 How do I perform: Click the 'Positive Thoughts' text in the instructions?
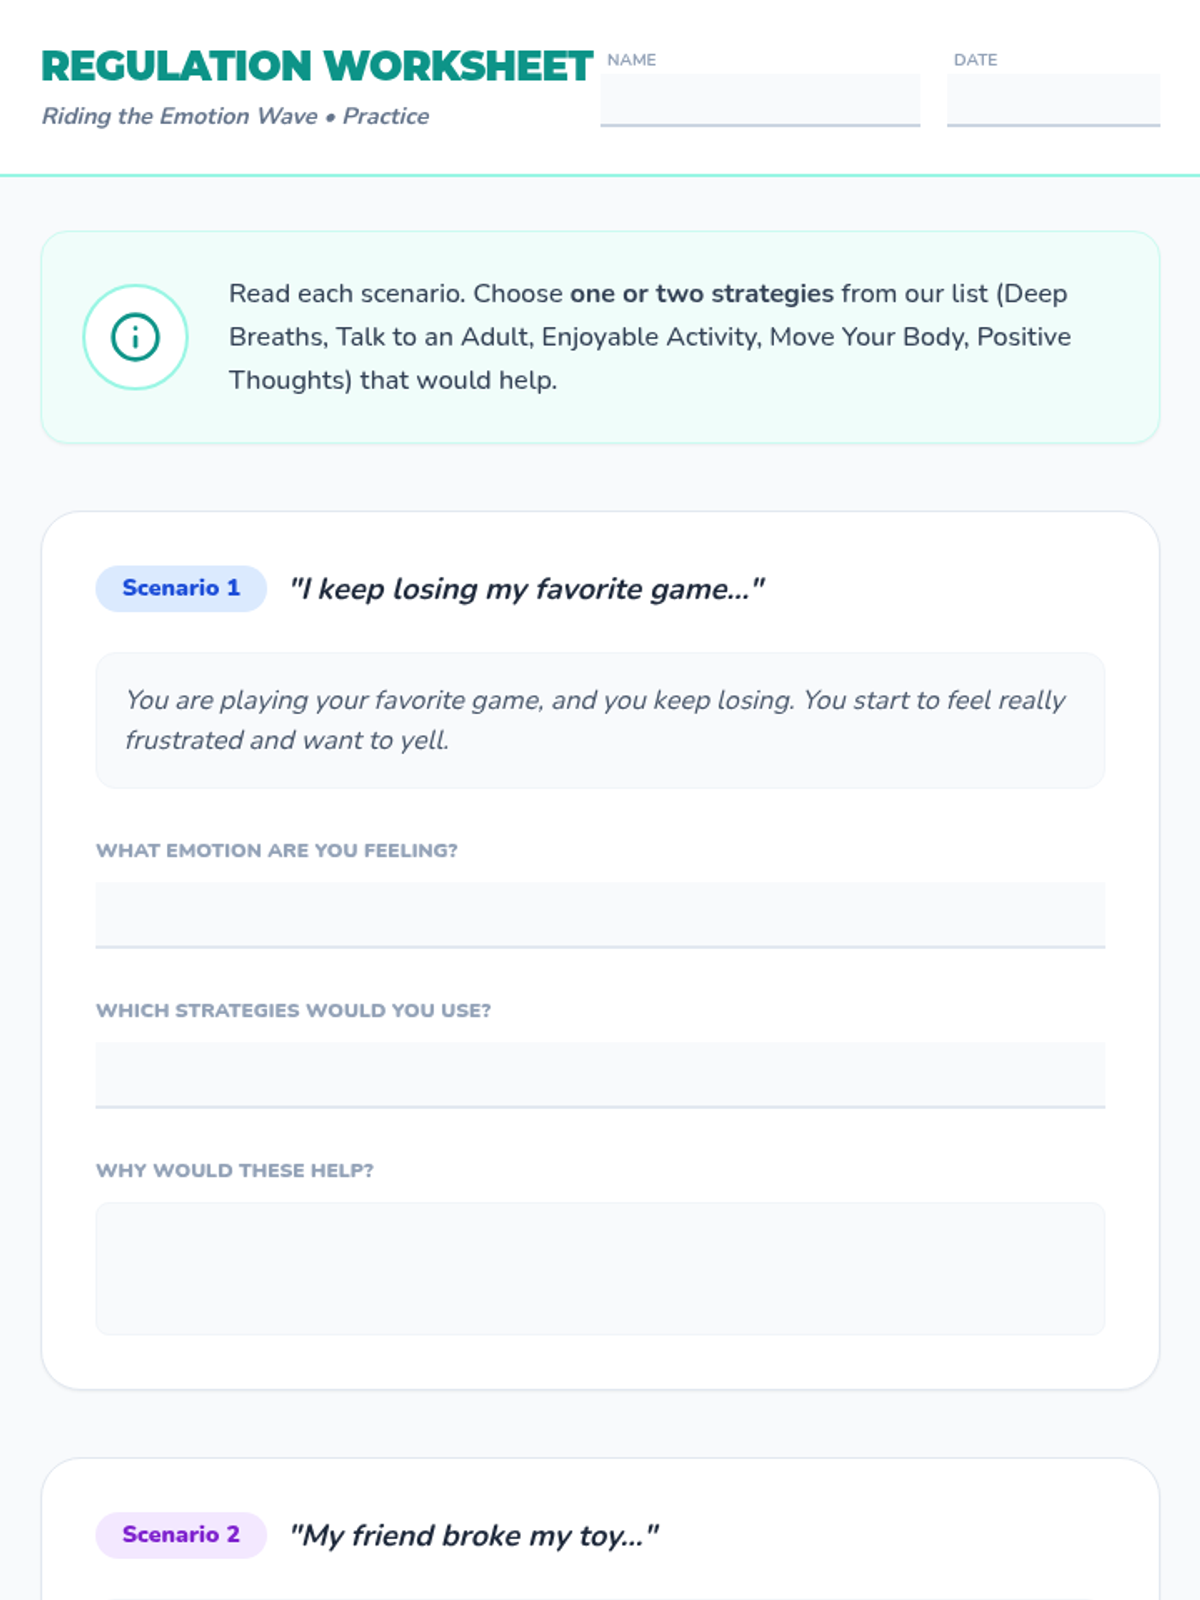1022,337
